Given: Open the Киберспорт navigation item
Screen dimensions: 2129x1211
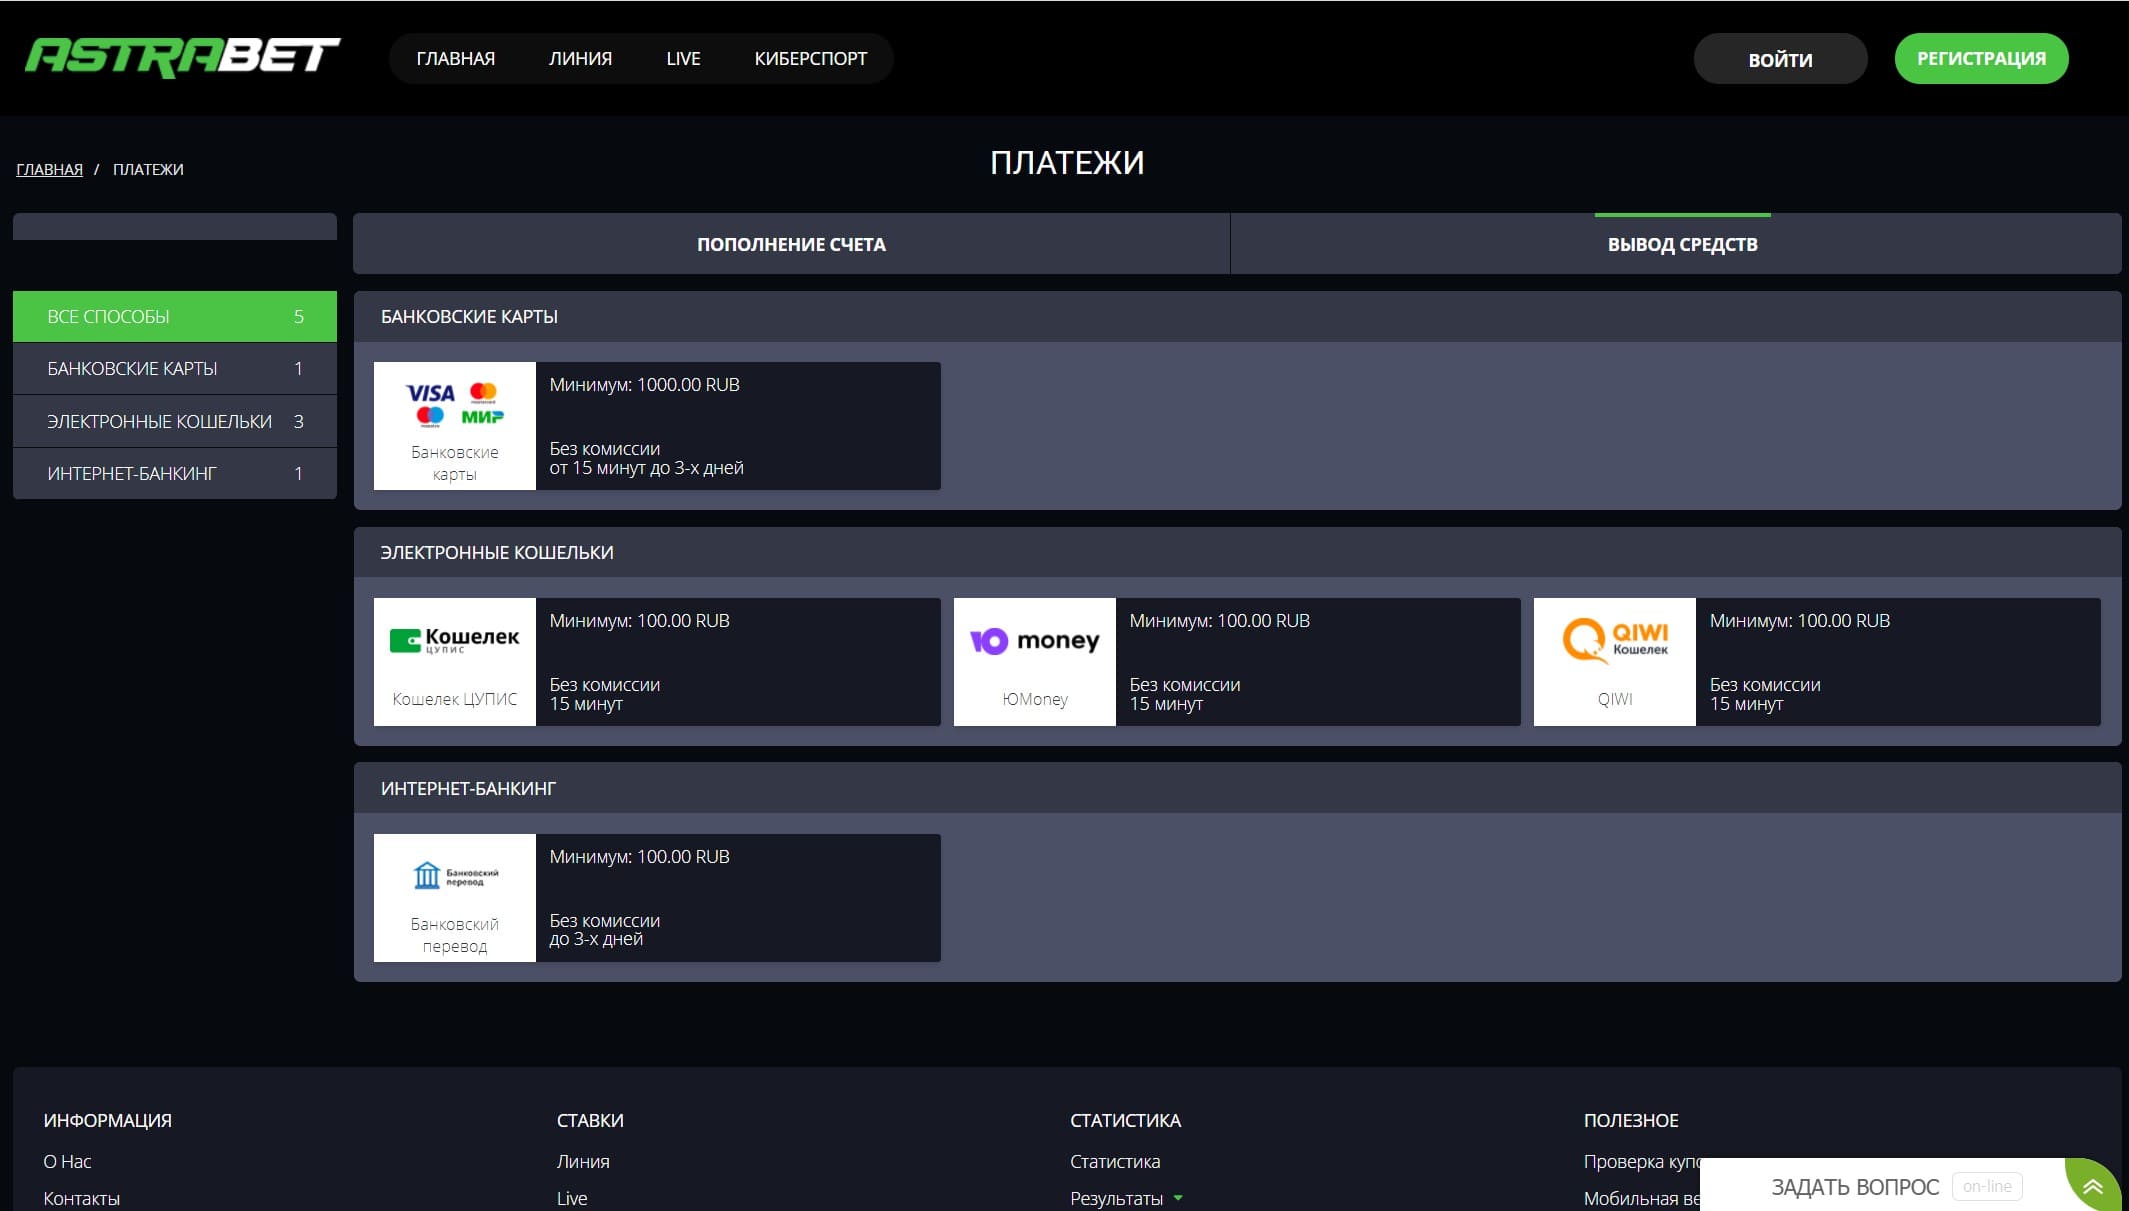Looking at the screenshot, I should 810,58.
